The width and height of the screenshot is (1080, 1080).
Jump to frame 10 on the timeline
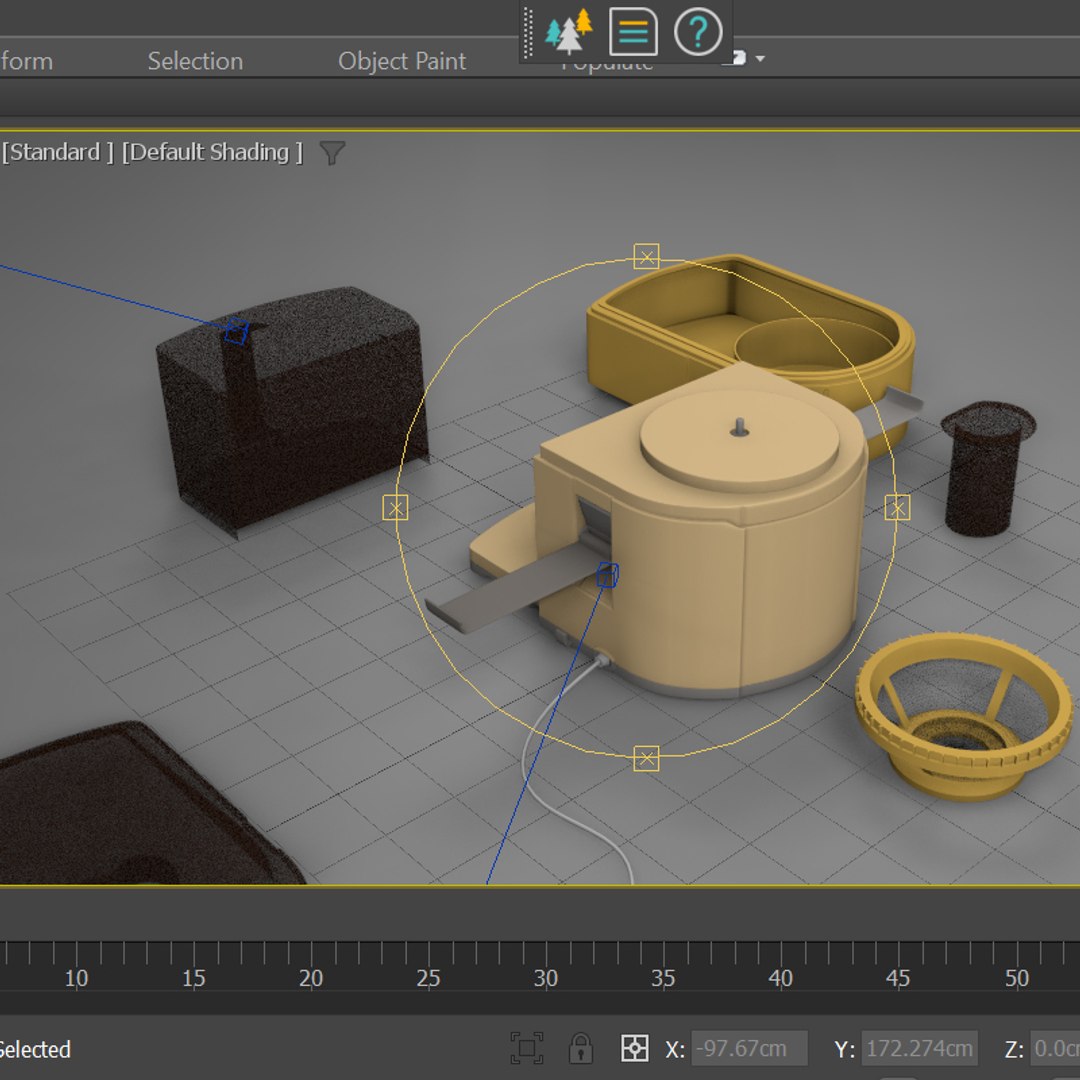[76, 978]
